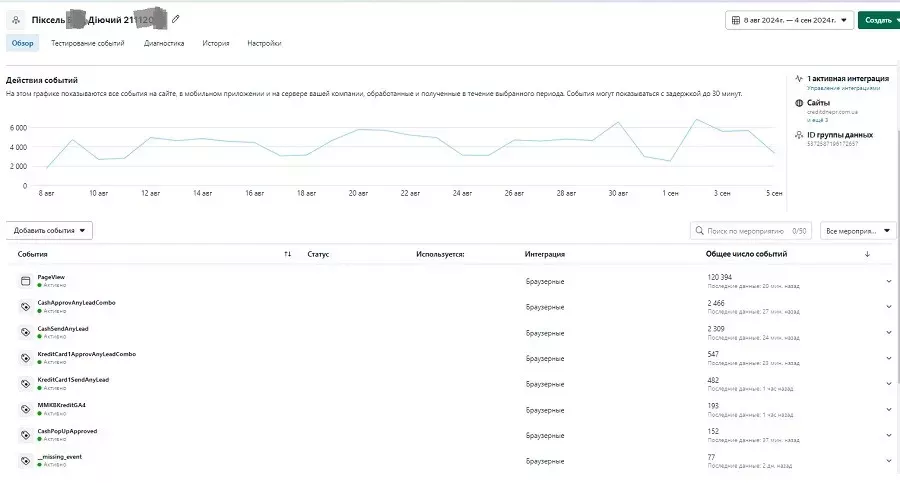The width and height of the screenshot is (900, 483).
Task: Sort events by name using sort arrows
Action: click(x=288, y=254)
